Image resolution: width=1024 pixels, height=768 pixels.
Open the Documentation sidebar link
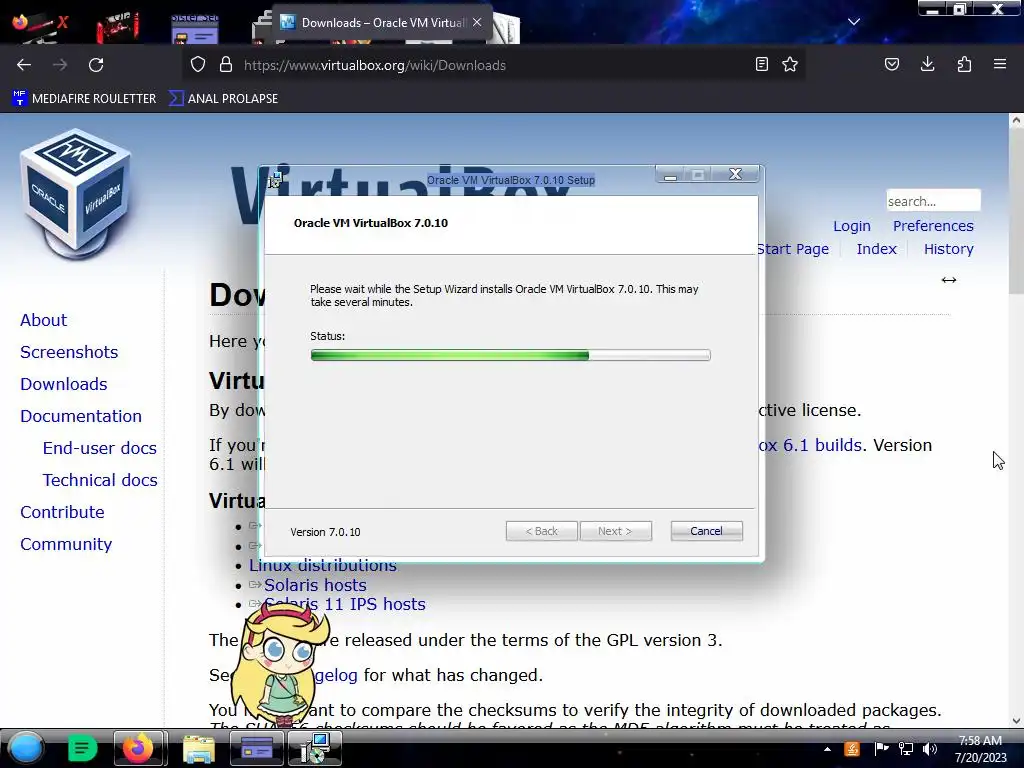tap(81, 416)
